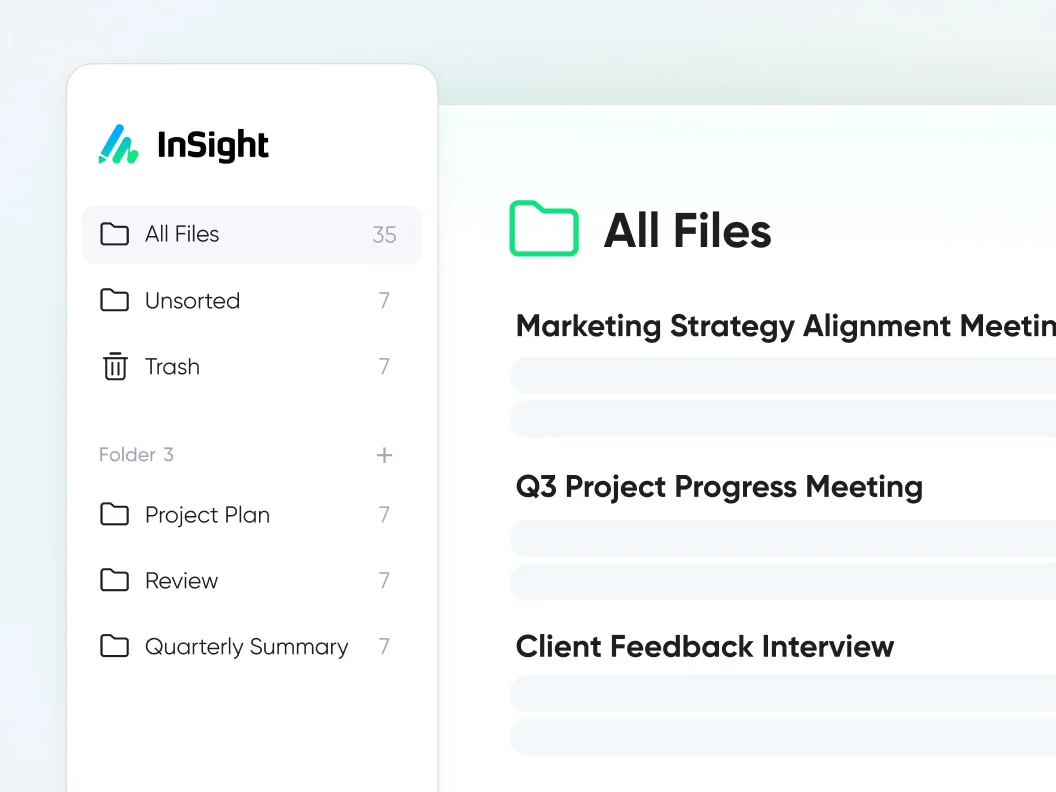The image size is (1056, 792).
Task: Click the Quarterly Summary folder icon
Action: click(115, 647)
